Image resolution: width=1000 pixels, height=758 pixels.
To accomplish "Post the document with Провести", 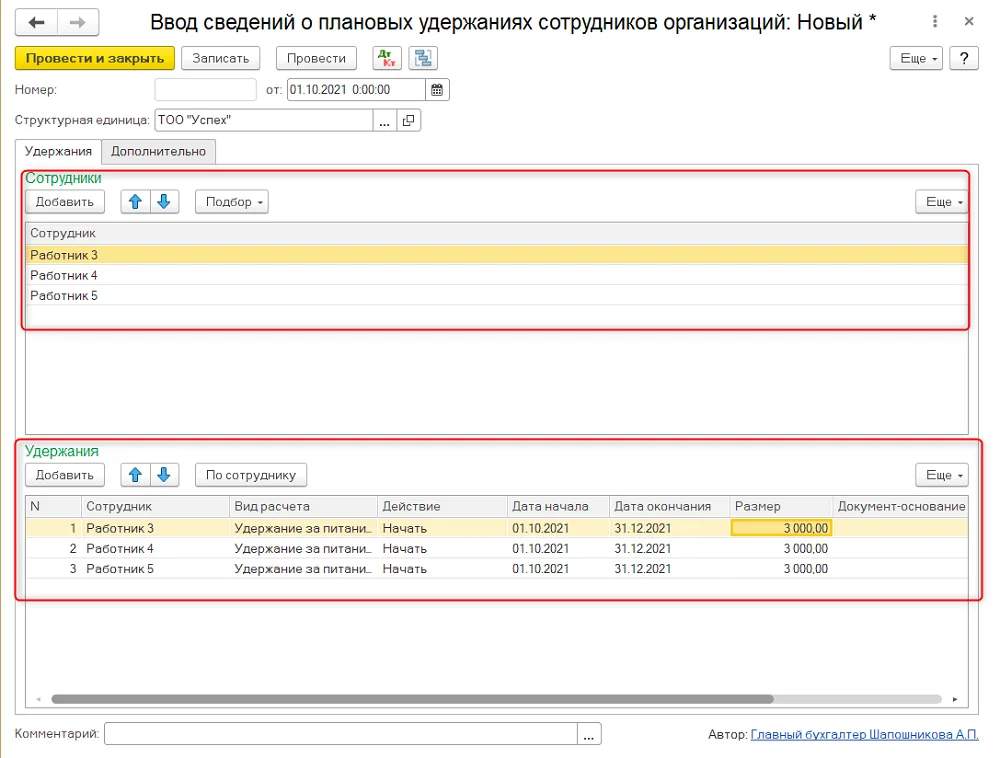I will click(316, 58).
